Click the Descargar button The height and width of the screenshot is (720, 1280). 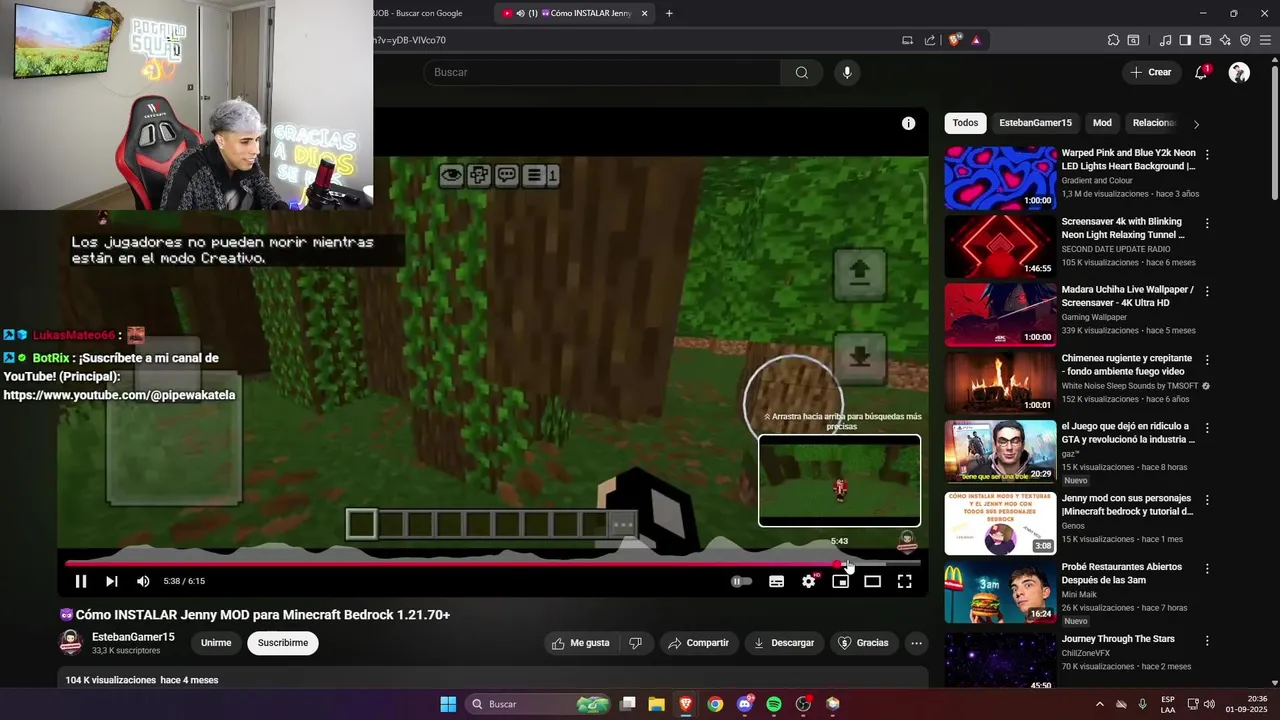click(x=784, y=643)
